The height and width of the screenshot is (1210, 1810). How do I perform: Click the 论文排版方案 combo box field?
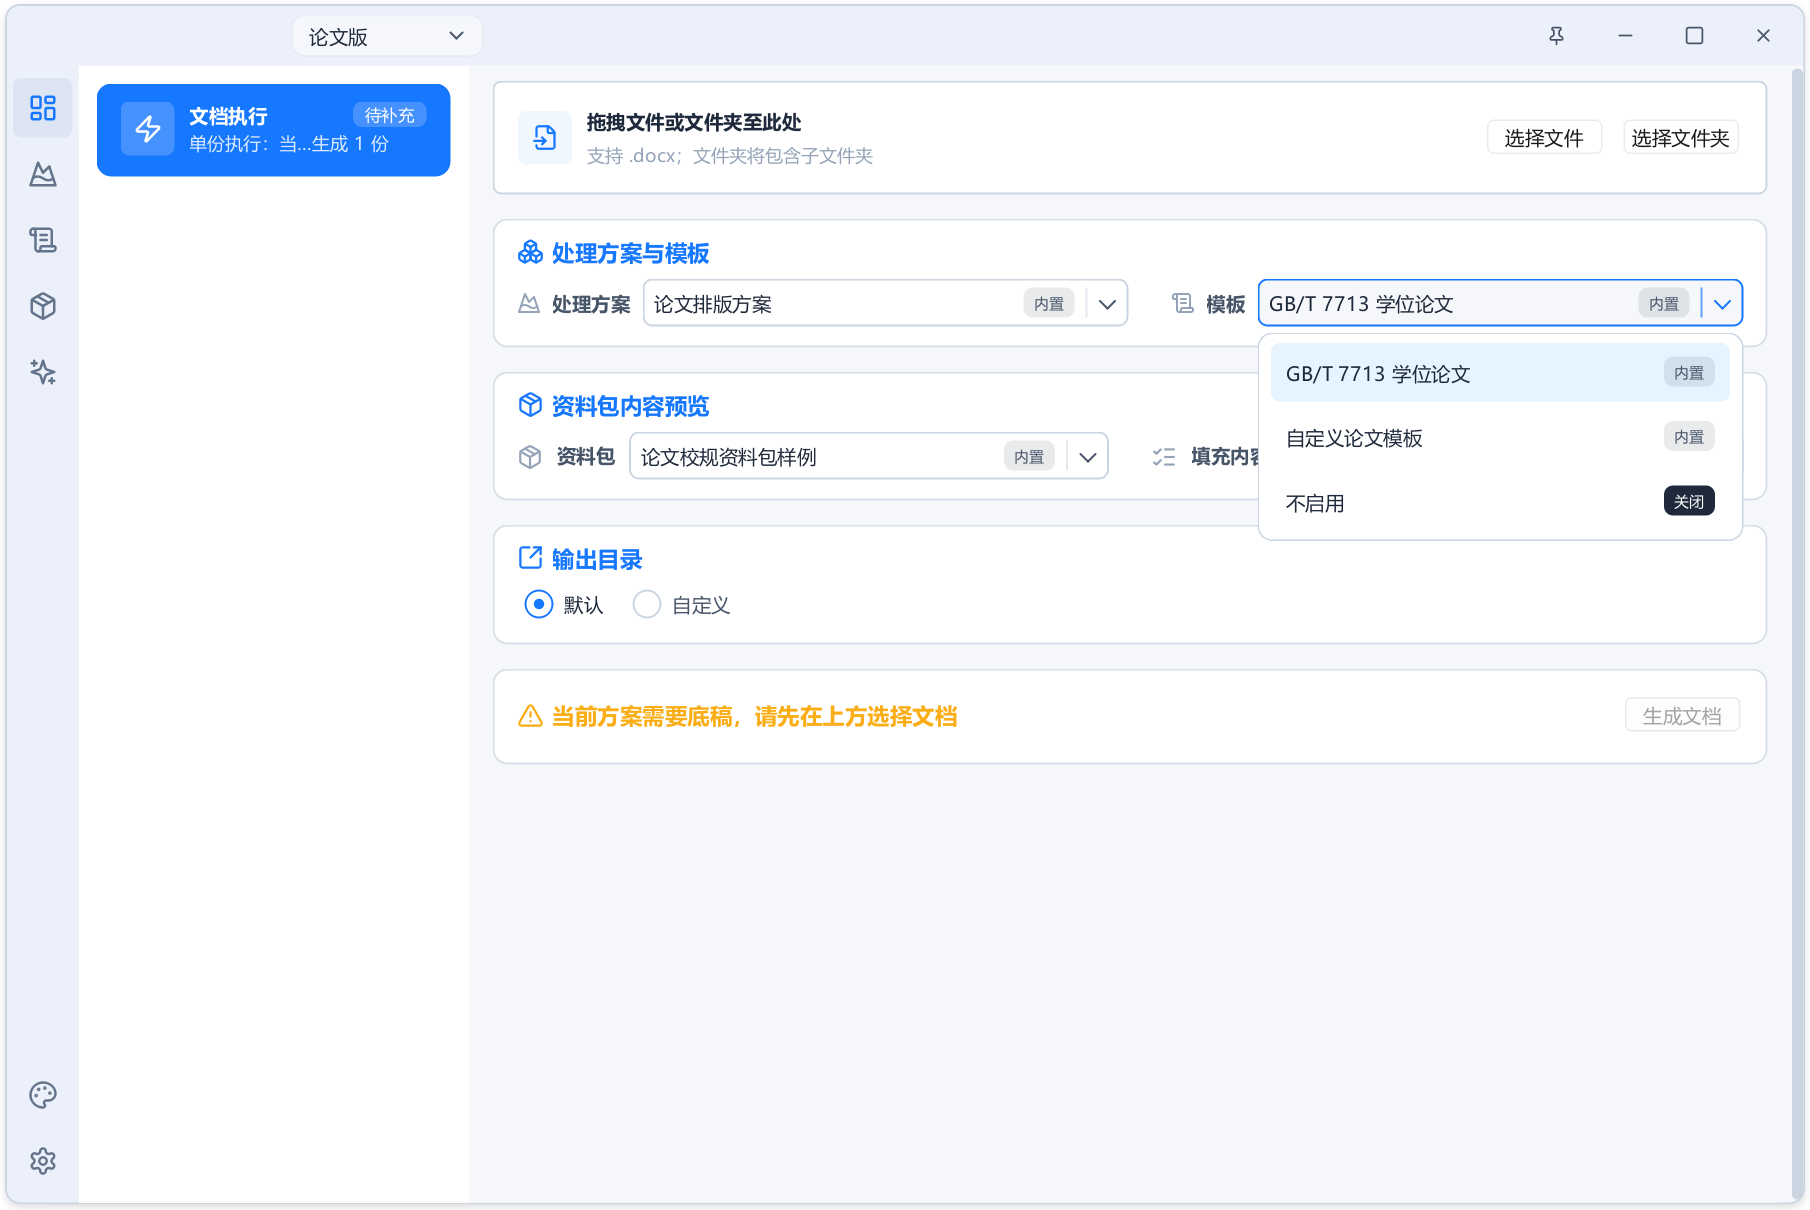point(885,303)
